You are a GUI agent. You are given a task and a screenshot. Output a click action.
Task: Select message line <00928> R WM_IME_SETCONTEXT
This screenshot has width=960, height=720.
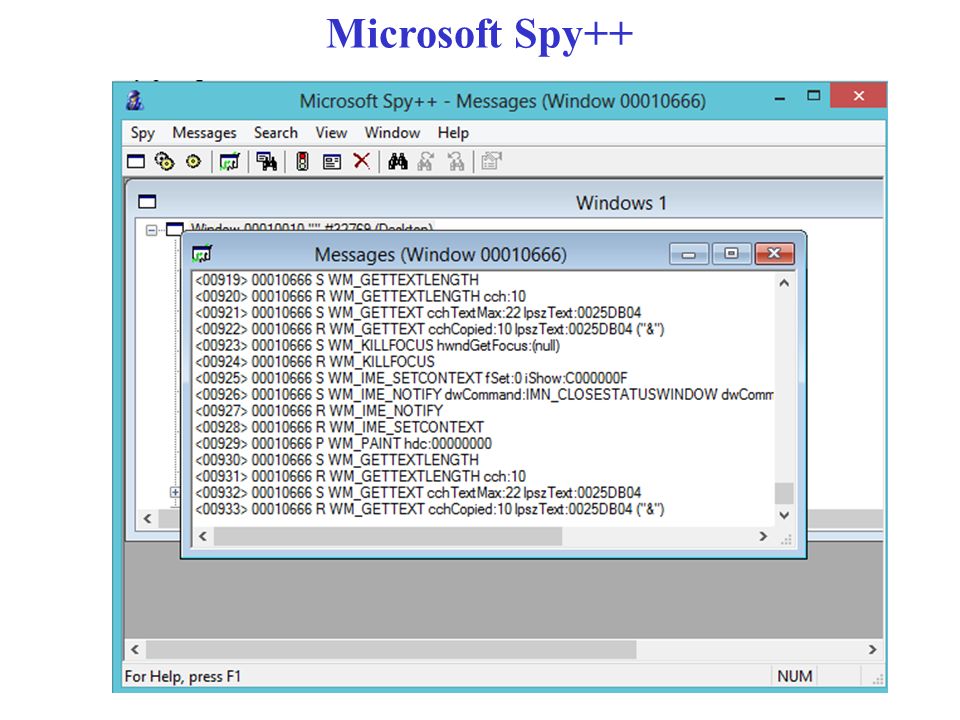[339, 427]
